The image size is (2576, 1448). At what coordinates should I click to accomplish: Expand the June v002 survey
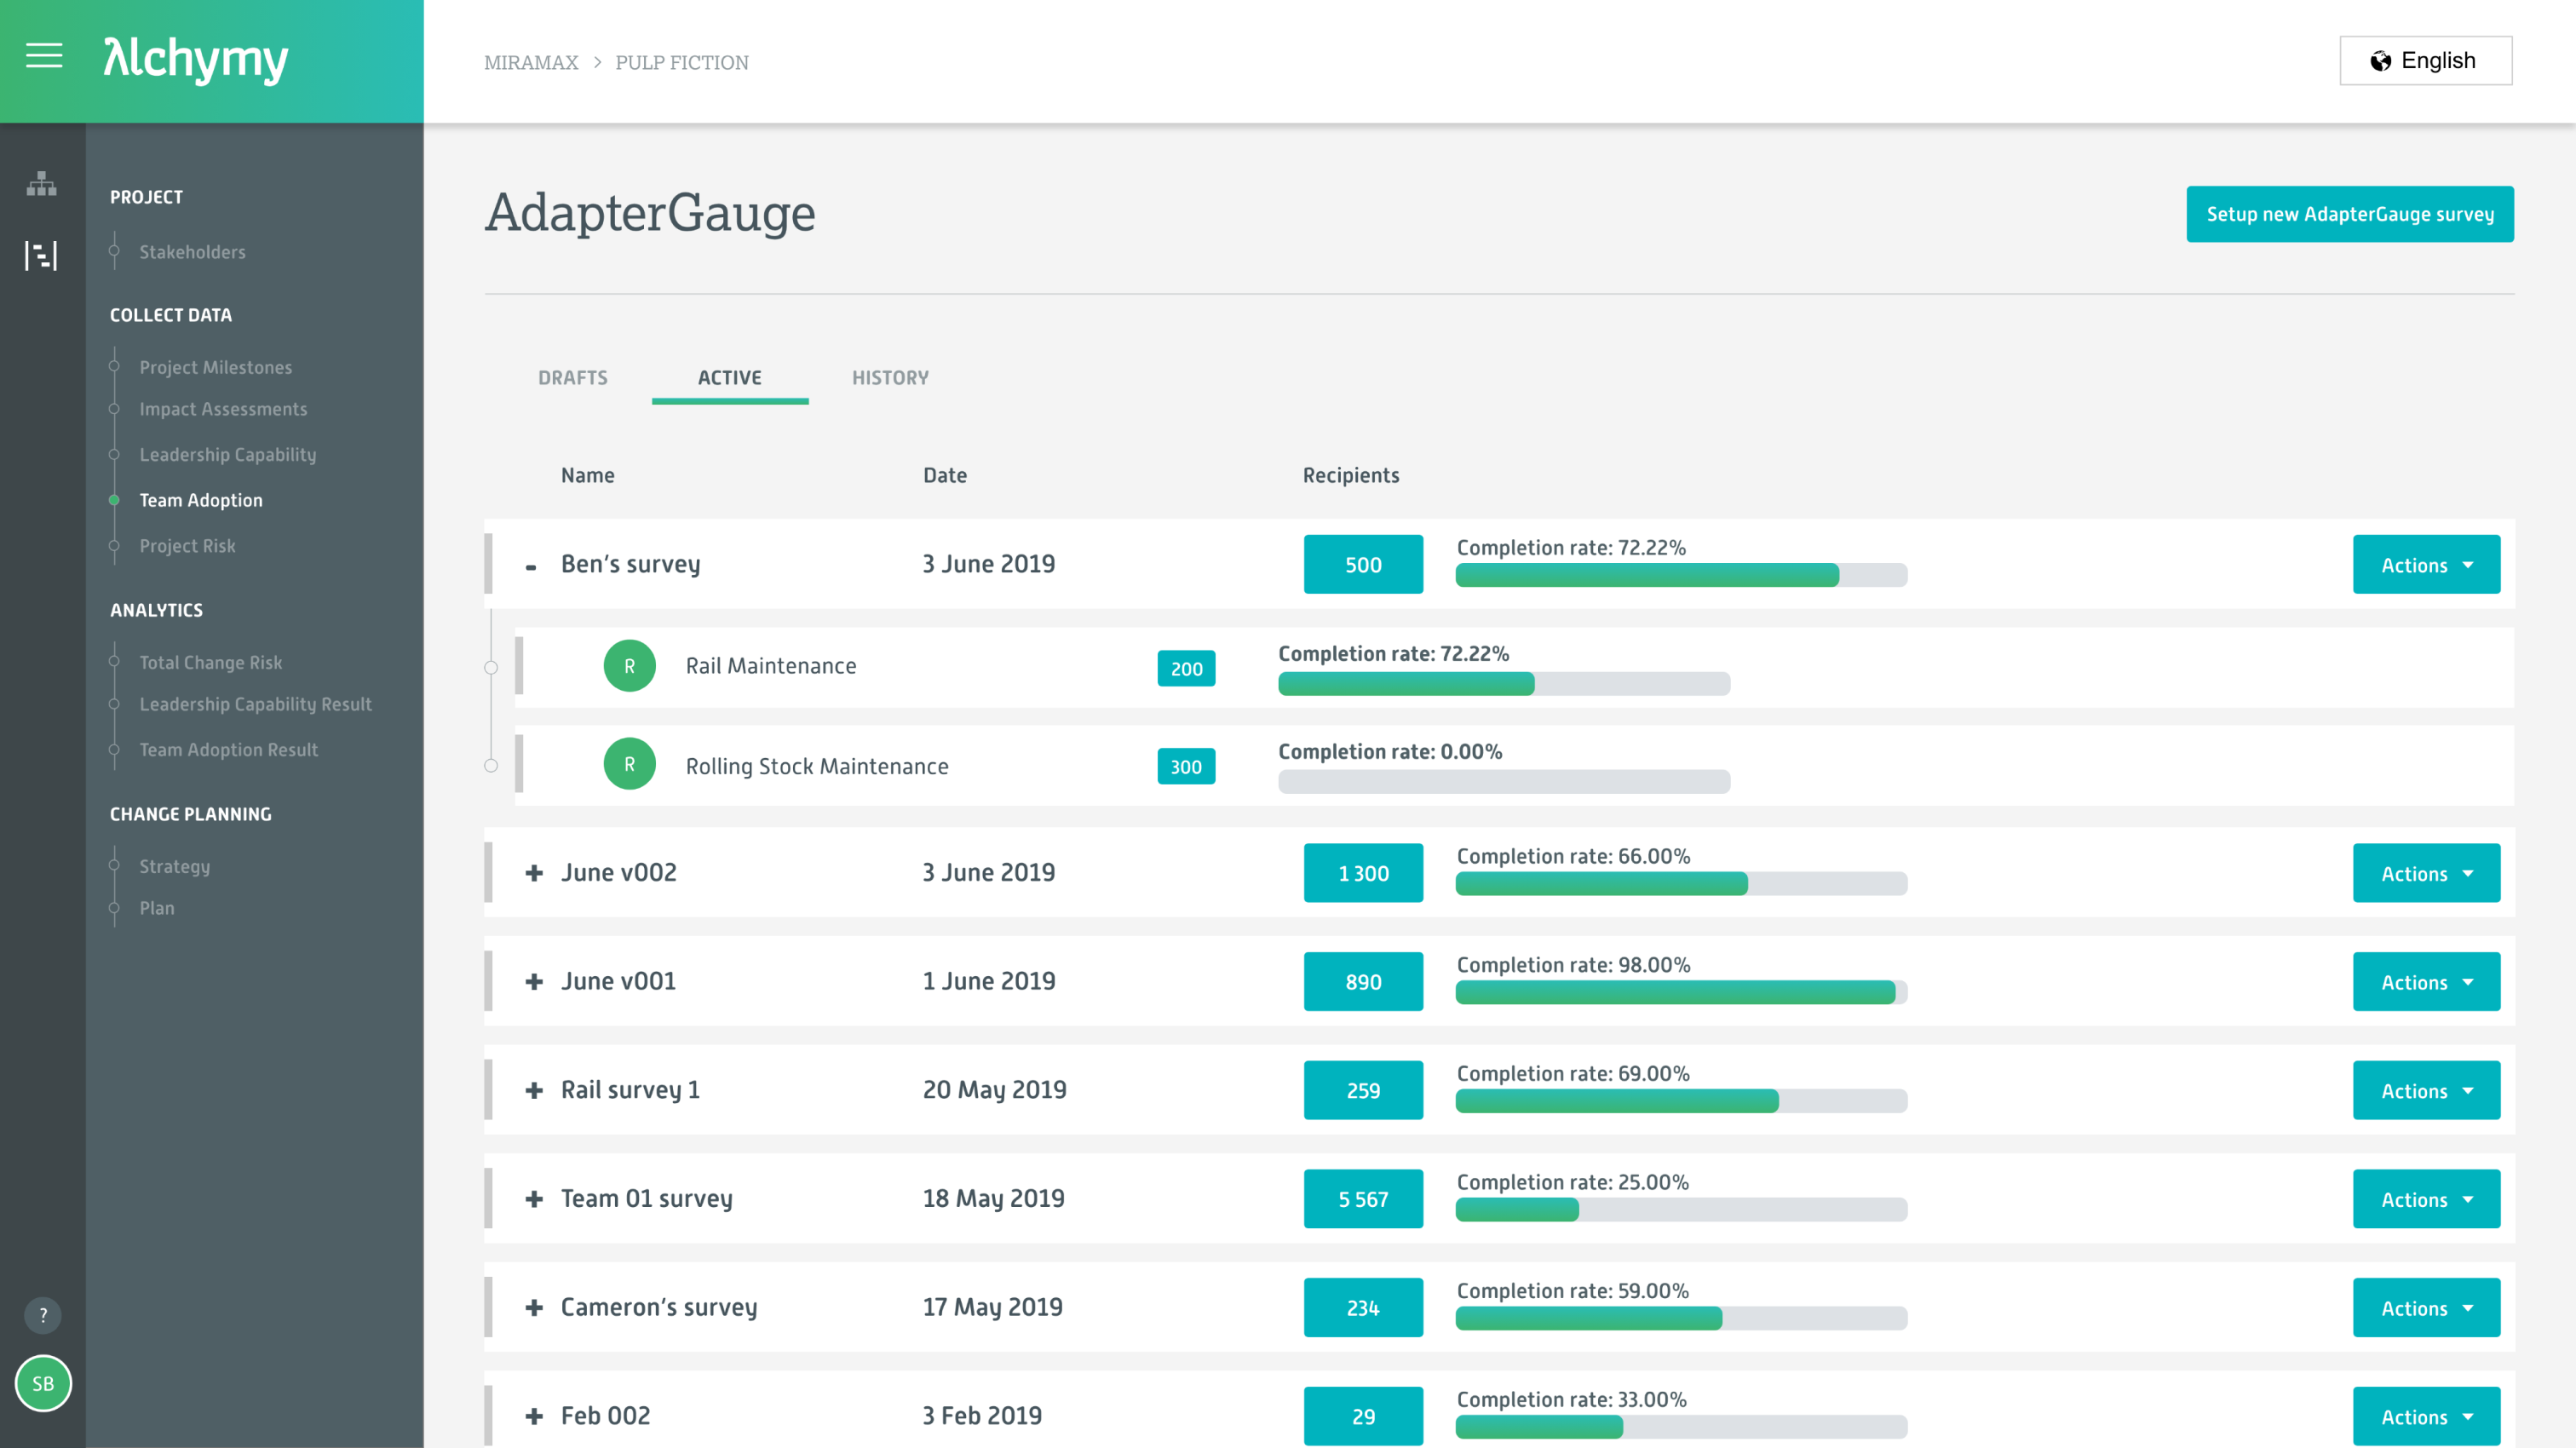coord(533,872)
